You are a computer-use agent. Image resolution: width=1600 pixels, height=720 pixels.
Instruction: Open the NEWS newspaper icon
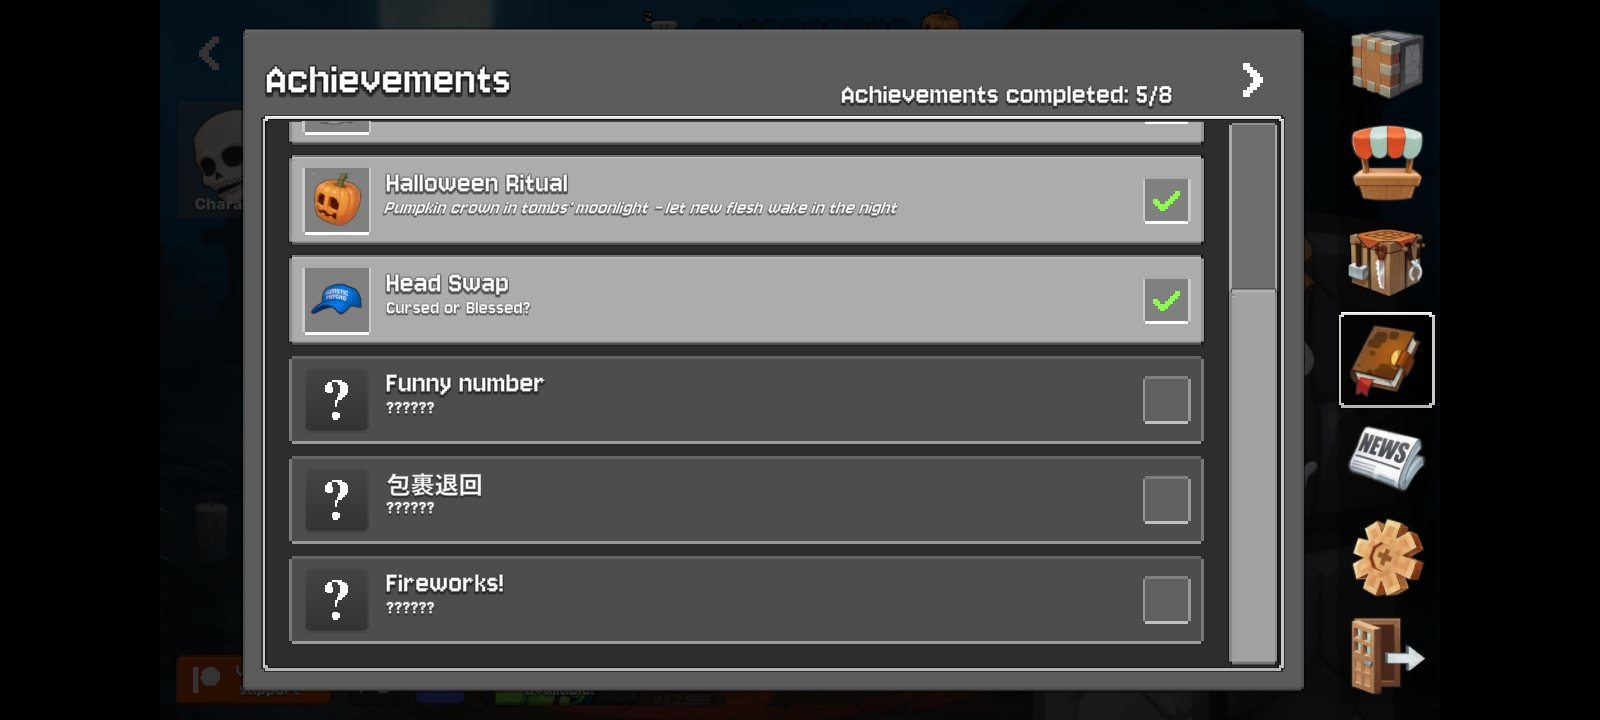click(1387, 458)
